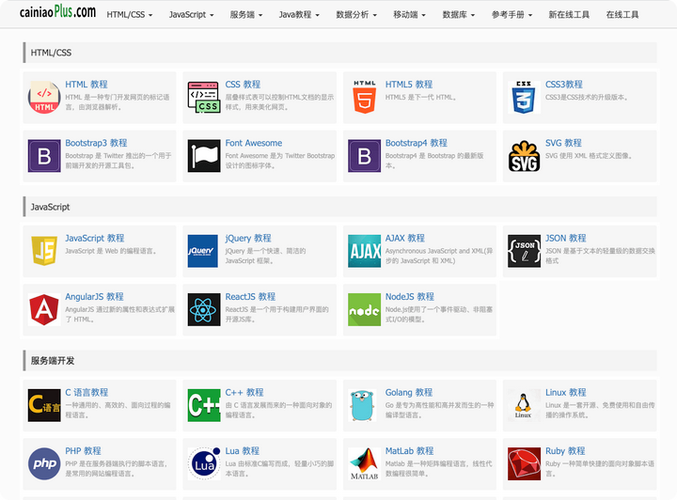Image resolution: width=677 pixels, height=500 pixels.
Task: Open the AJAX teal icon
Action: click(x=364, y=251)
